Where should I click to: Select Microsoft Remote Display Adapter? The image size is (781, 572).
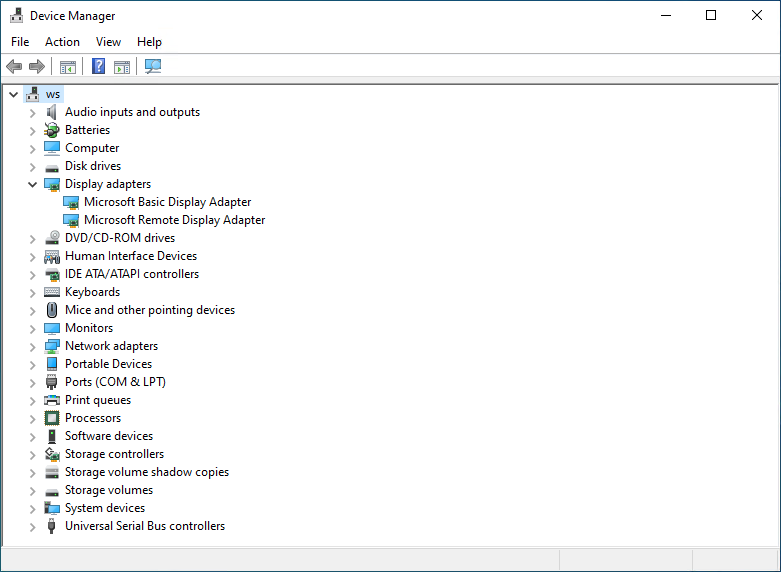point(174,220)
